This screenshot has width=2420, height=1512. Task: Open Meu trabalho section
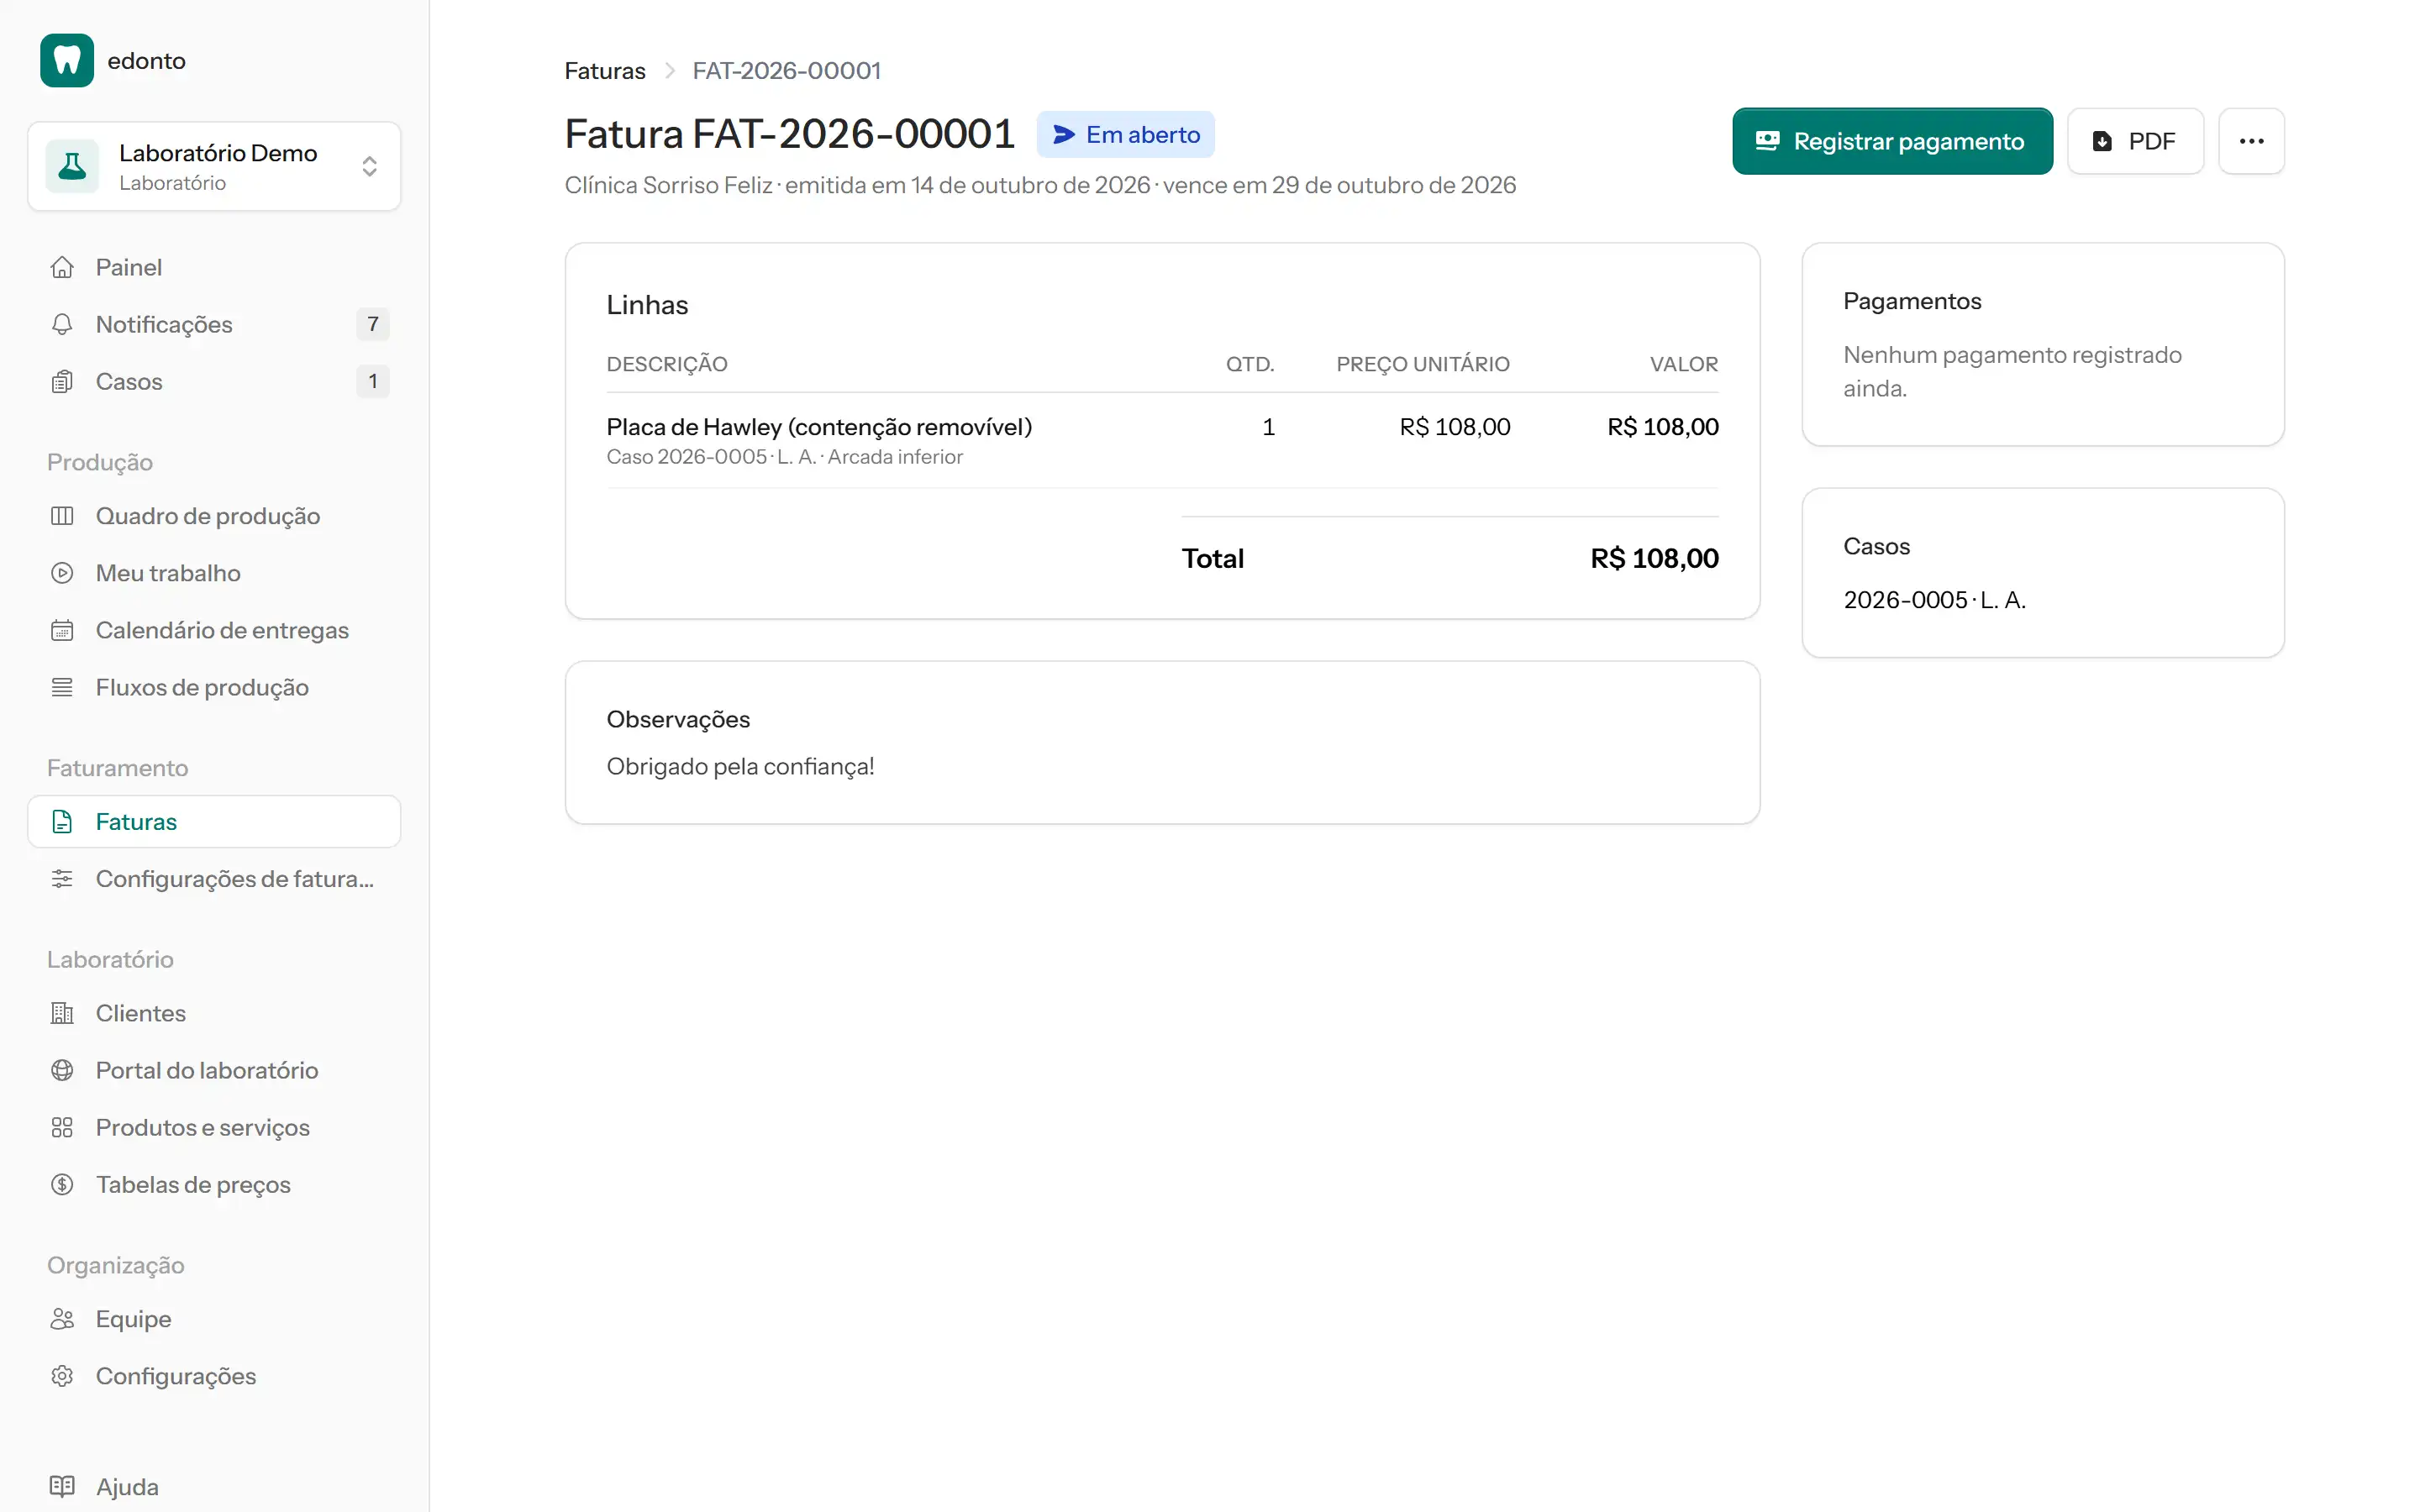click(x=214, y=573)
